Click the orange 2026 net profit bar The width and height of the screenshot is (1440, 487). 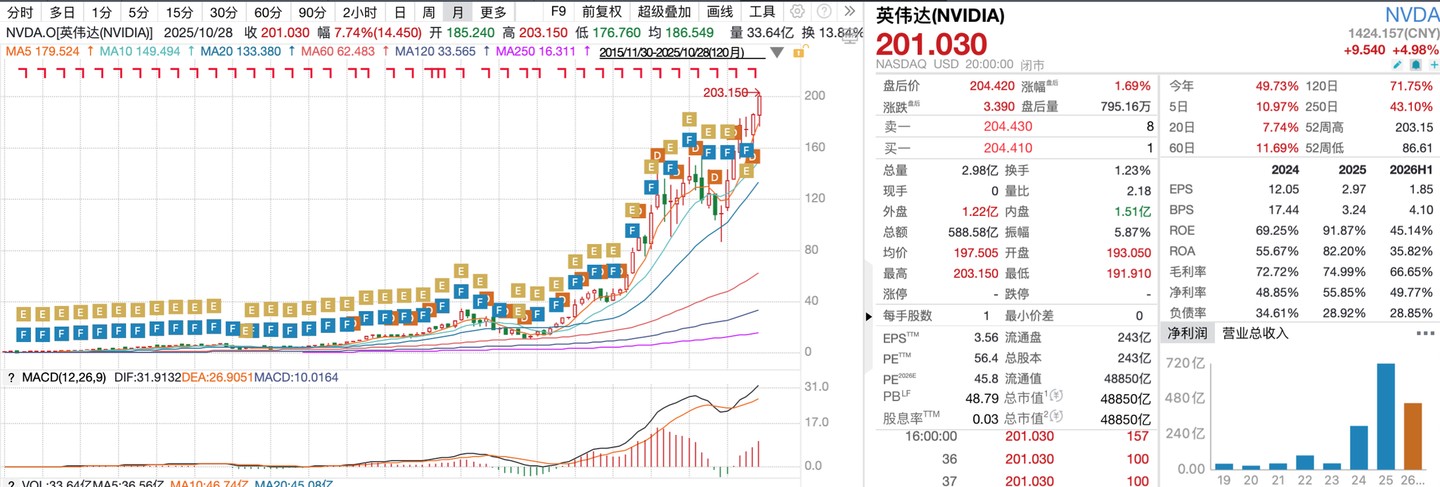click(x=1413, y=436)
